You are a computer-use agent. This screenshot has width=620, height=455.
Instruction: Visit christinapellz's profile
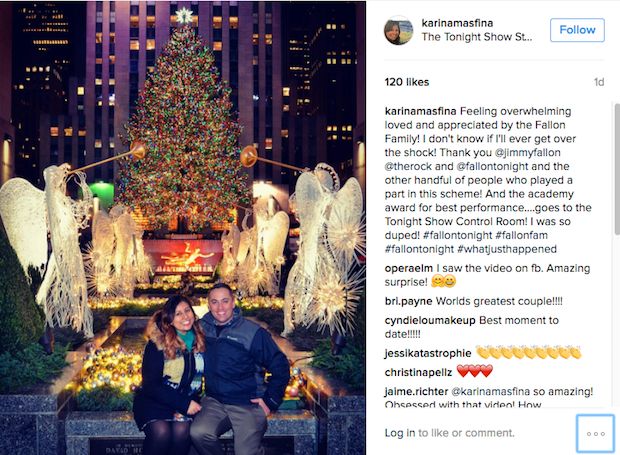418,372
